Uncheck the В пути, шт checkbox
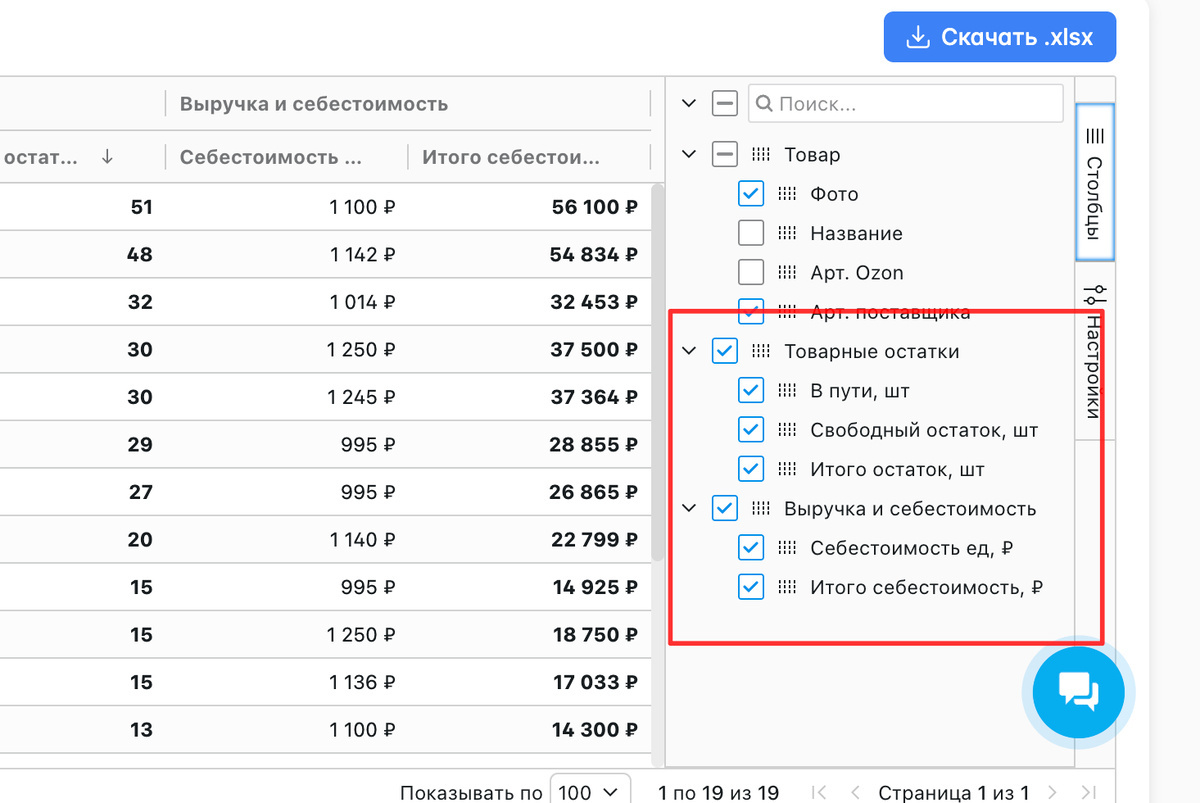 [x=750, y=390]
